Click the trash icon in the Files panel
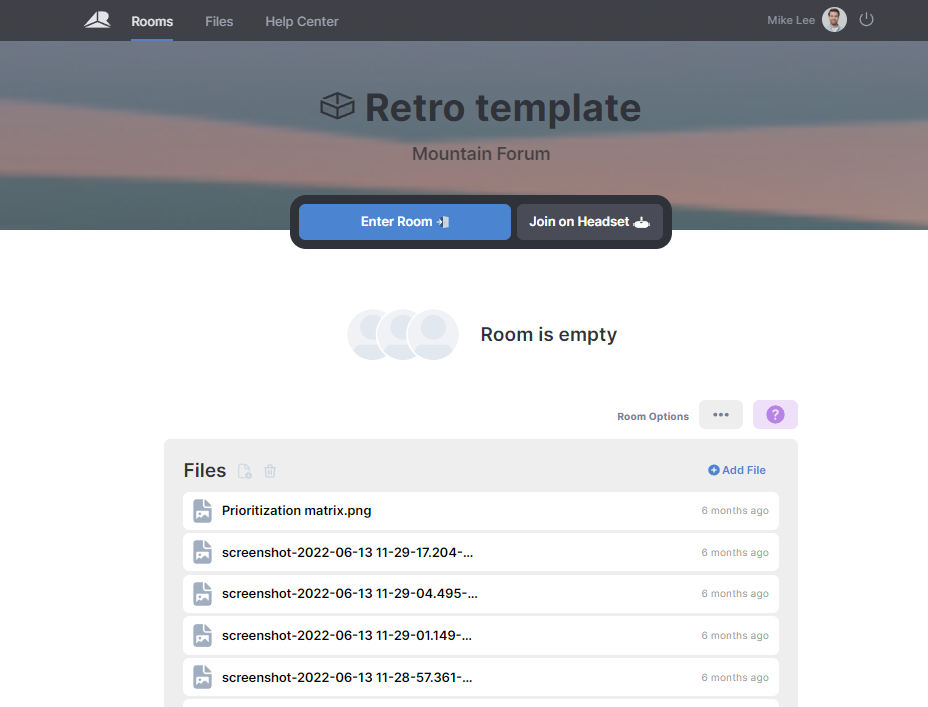Viewport: 928px width, 707px height. [x=270, y=470]
